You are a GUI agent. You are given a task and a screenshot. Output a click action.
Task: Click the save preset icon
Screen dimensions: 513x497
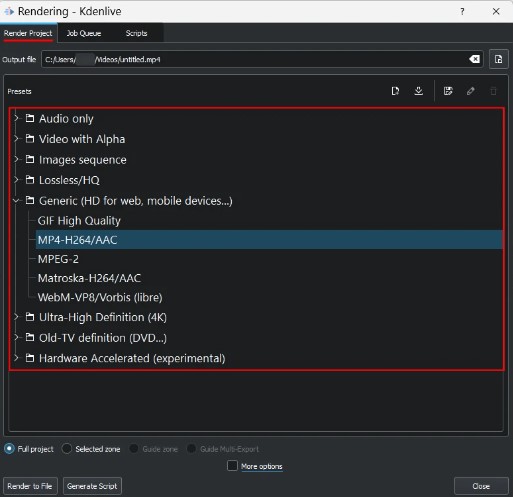pos(448,91)
